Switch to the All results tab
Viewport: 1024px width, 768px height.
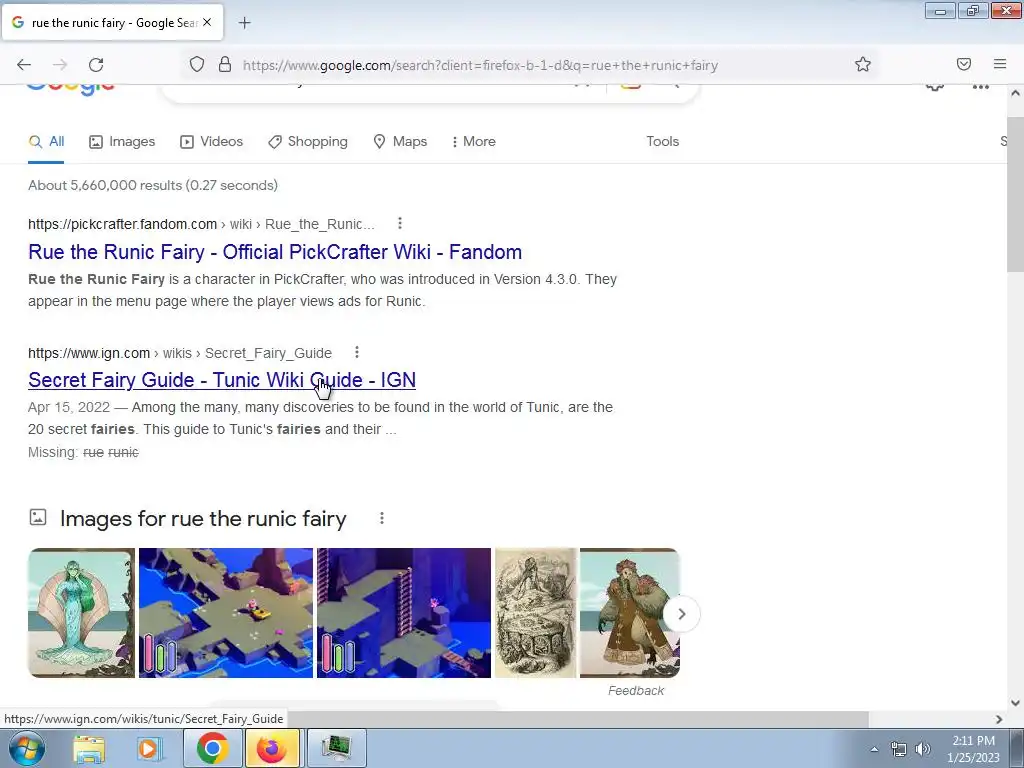point(46,142)
